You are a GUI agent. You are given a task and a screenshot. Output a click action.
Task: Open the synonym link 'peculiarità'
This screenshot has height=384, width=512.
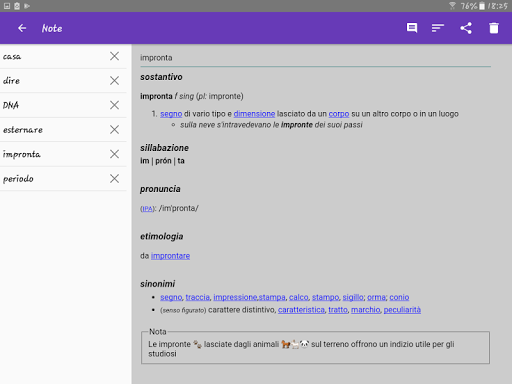point(402,310)
